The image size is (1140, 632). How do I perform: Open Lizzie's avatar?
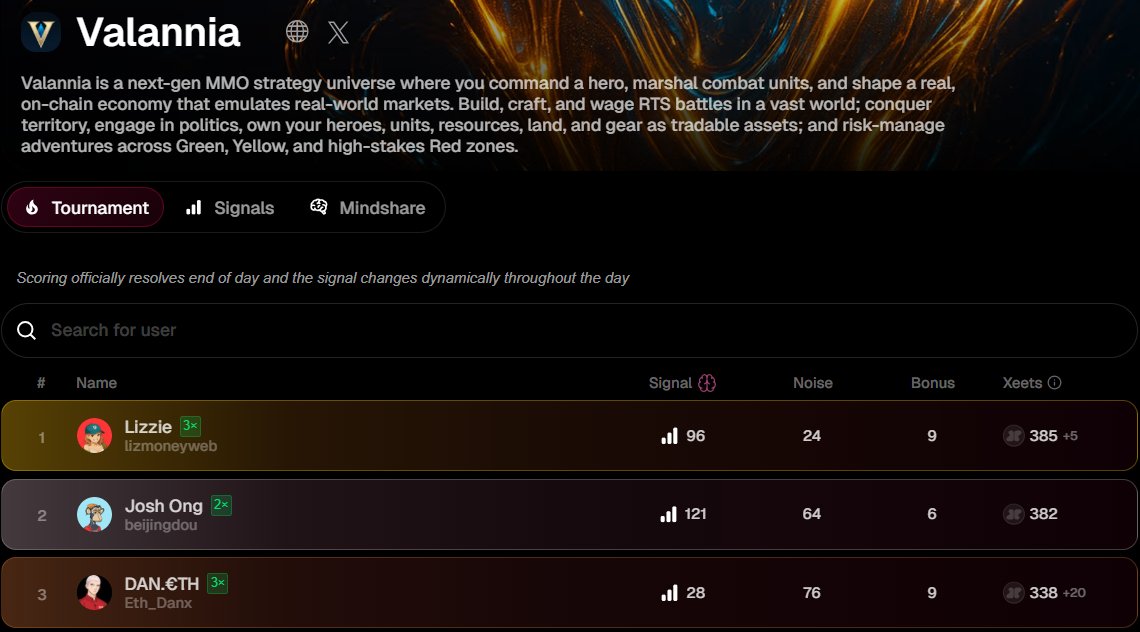[95, 436]
